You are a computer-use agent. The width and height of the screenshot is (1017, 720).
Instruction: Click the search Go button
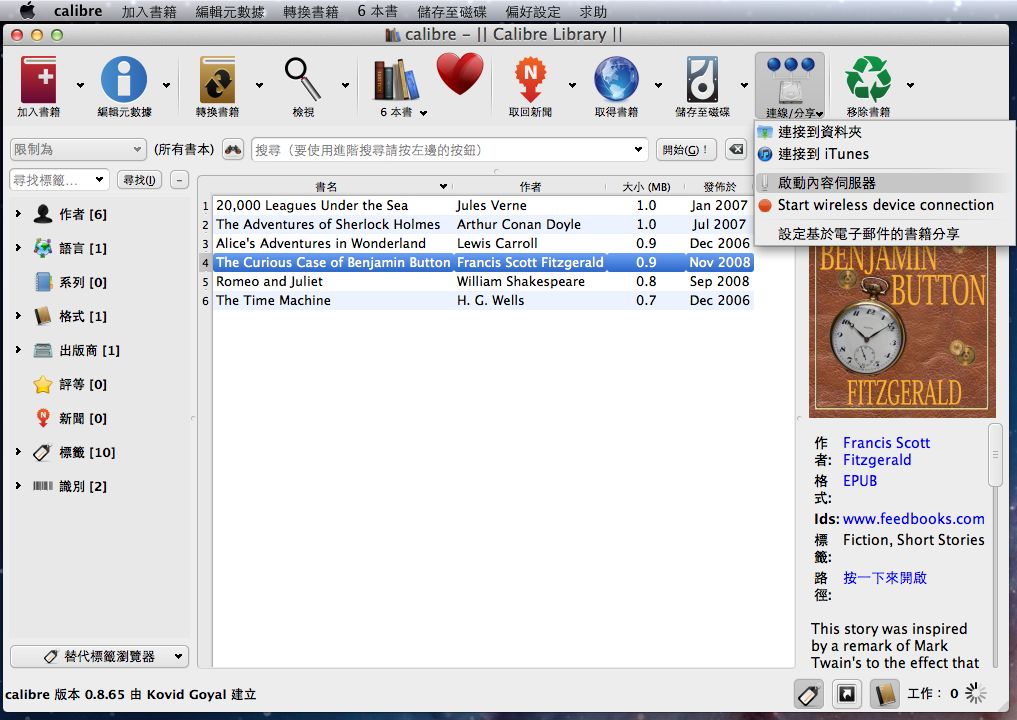pyautogui.click(x=686, y=150)
